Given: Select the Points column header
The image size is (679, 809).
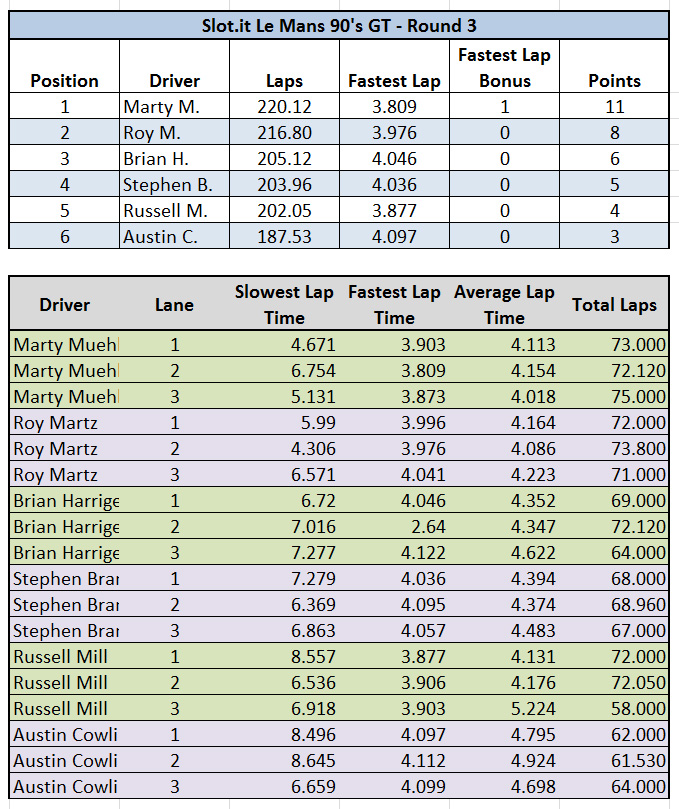Looking at the screenshot, I should pyautogui.click(x=614, y=81).
